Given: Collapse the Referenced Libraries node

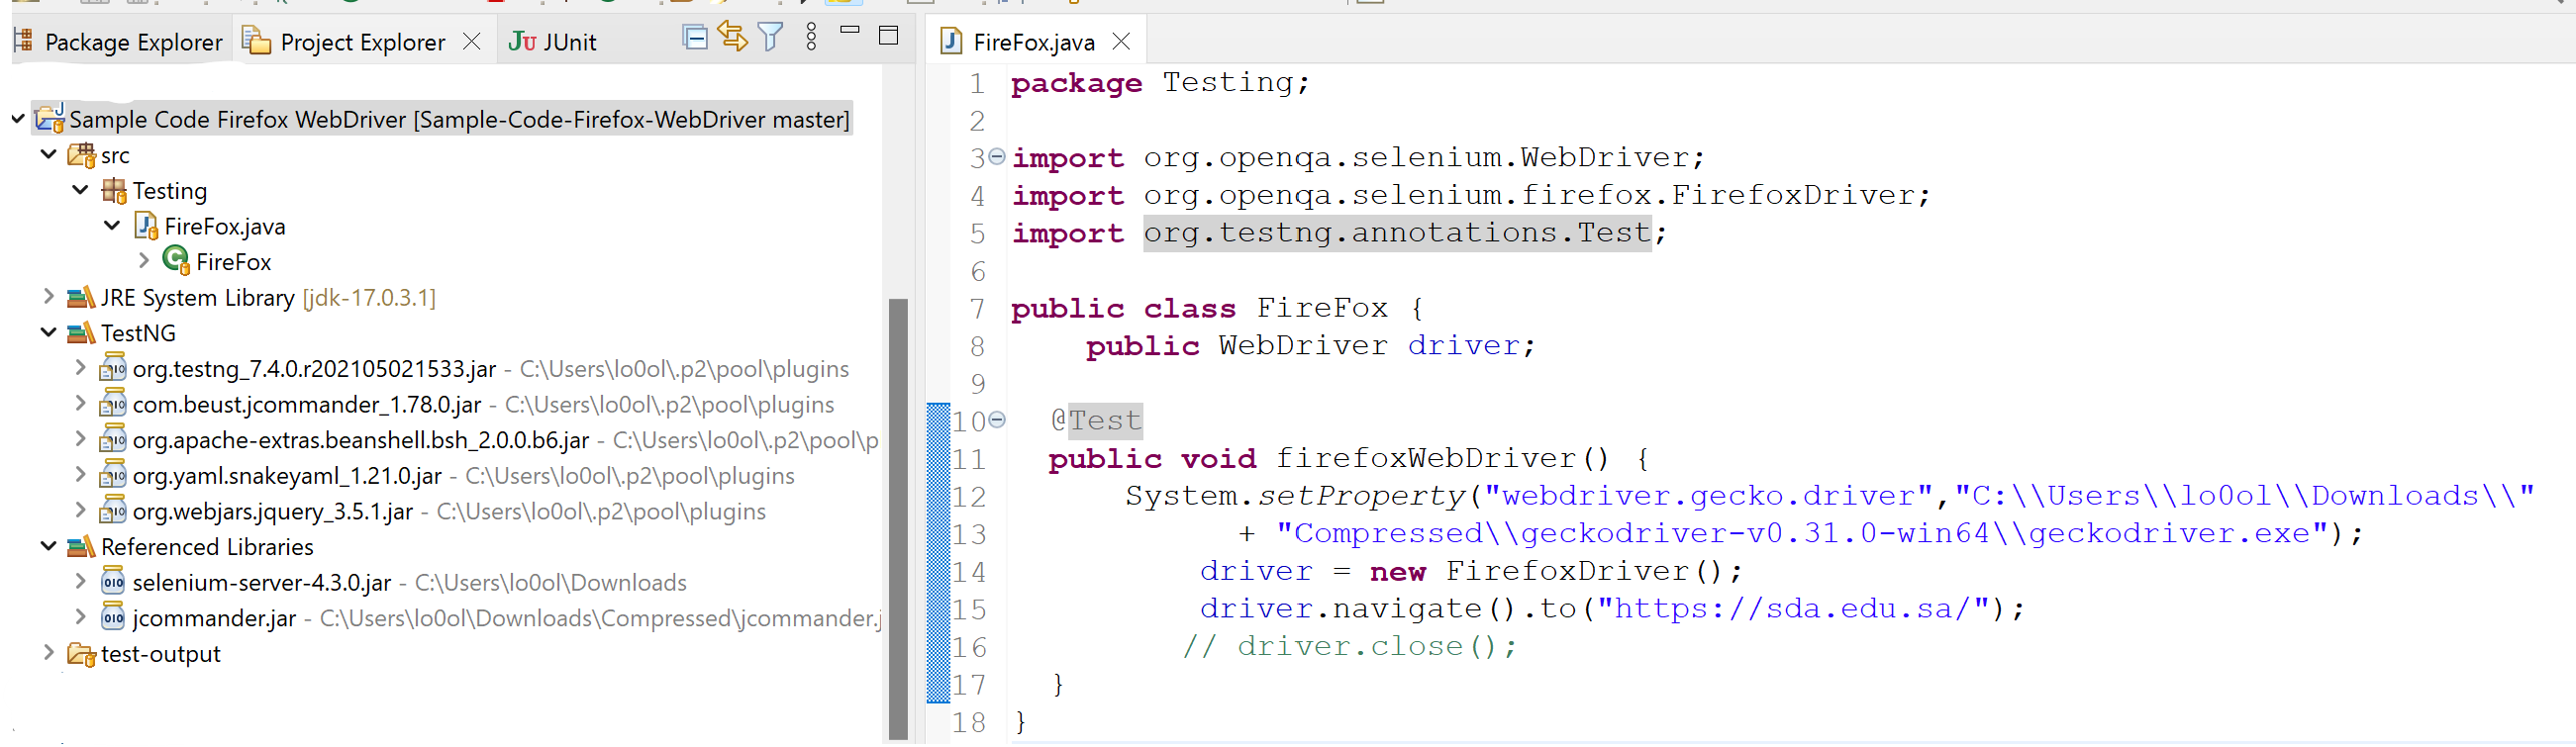Looking at the screenshot, I should pos(49,546).
